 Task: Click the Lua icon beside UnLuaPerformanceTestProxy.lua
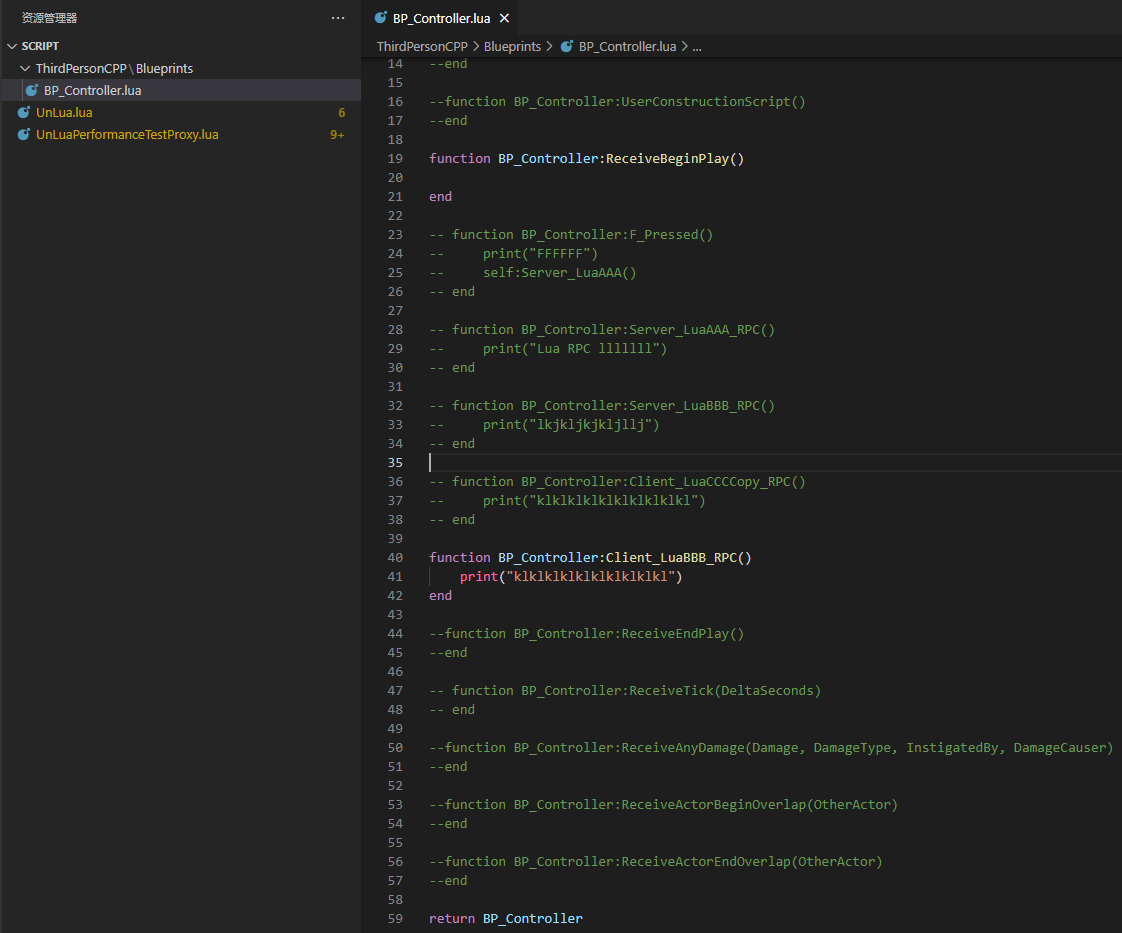click(24, 134)
